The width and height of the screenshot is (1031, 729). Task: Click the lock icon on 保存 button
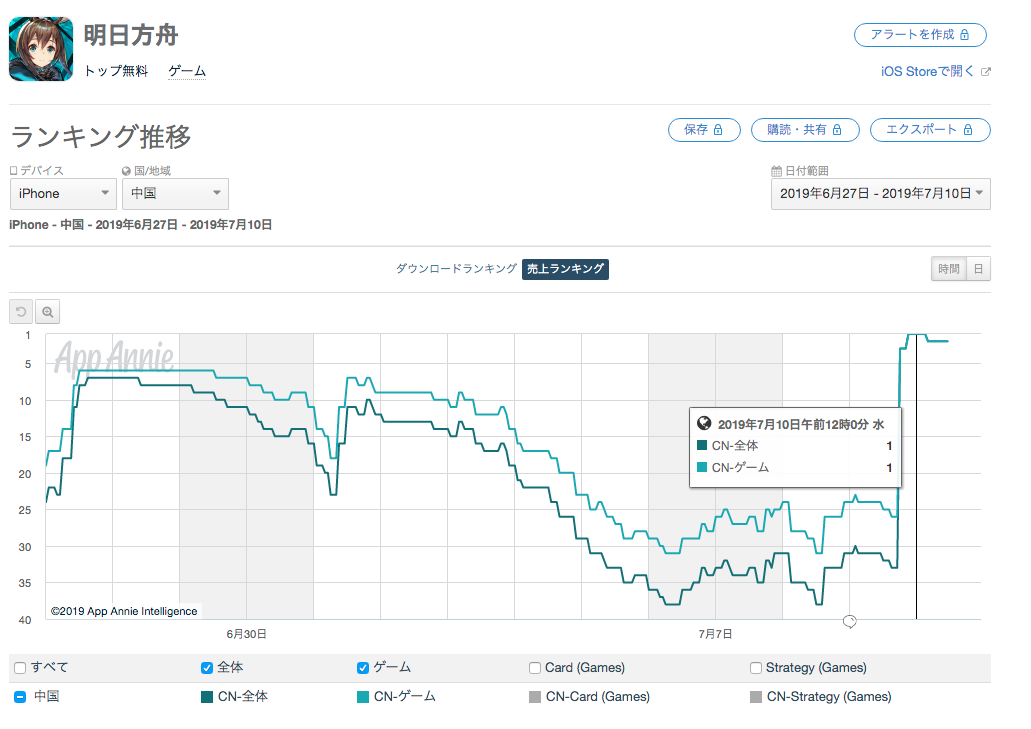718,130
